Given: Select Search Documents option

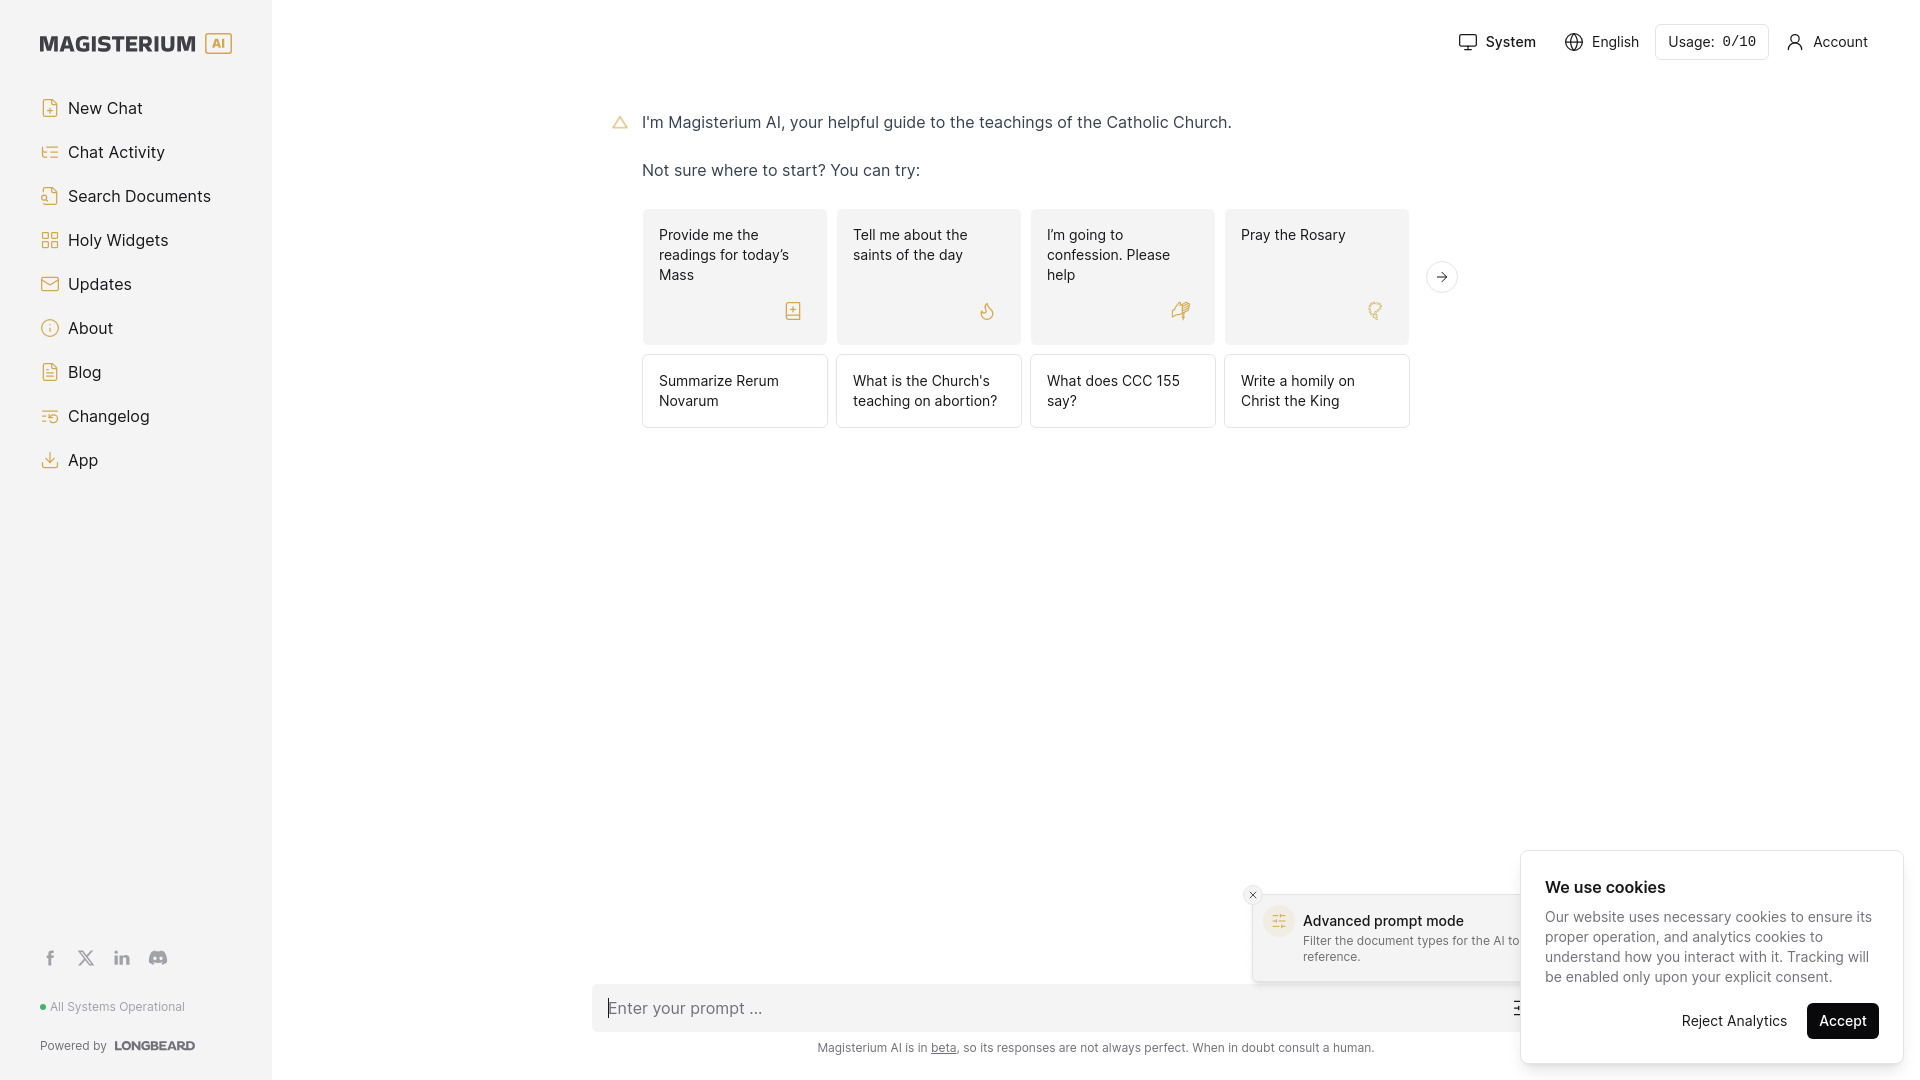Looking at the screenshot, I should click(138, 195).
